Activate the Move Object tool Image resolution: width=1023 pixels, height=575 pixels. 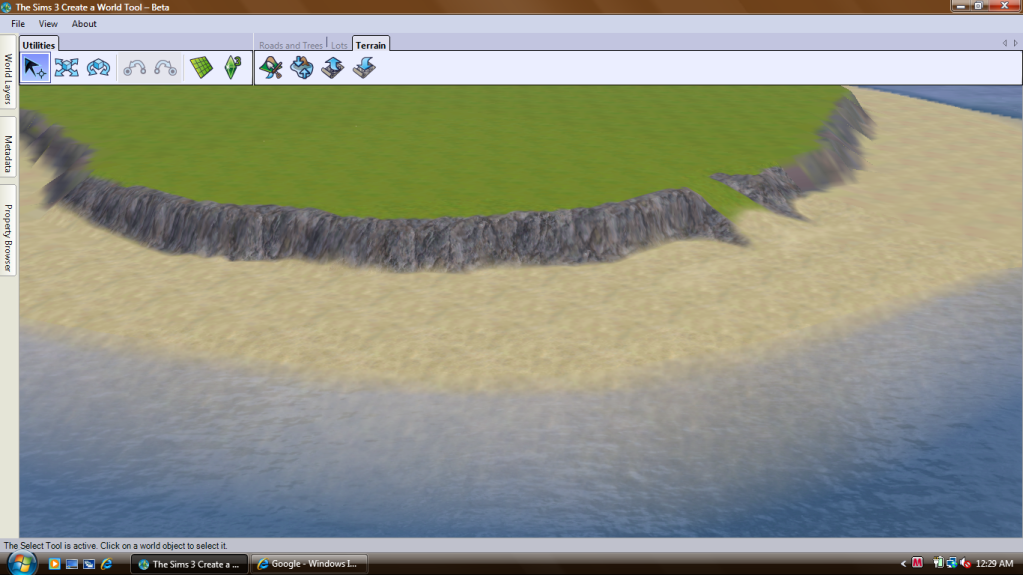(67, 67)
